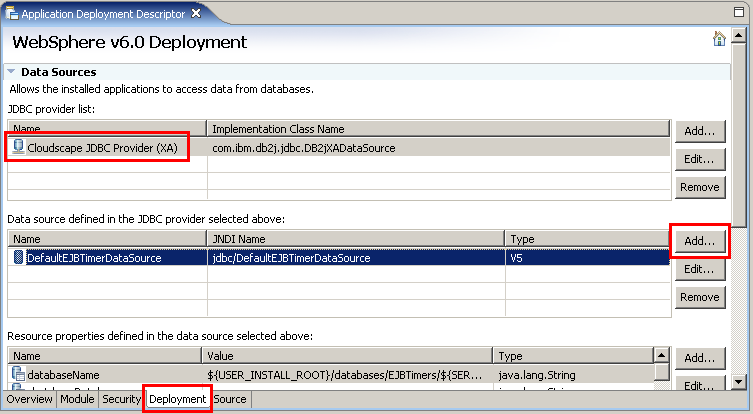Click the resource properties table scroll-up arrow

pos(662,355)
